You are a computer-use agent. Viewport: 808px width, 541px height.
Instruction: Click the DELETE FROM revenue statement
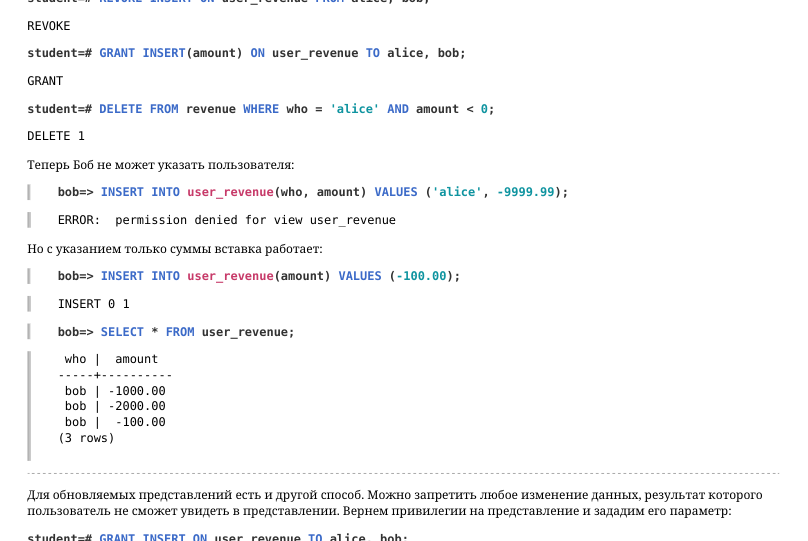(x=261, y=109)
